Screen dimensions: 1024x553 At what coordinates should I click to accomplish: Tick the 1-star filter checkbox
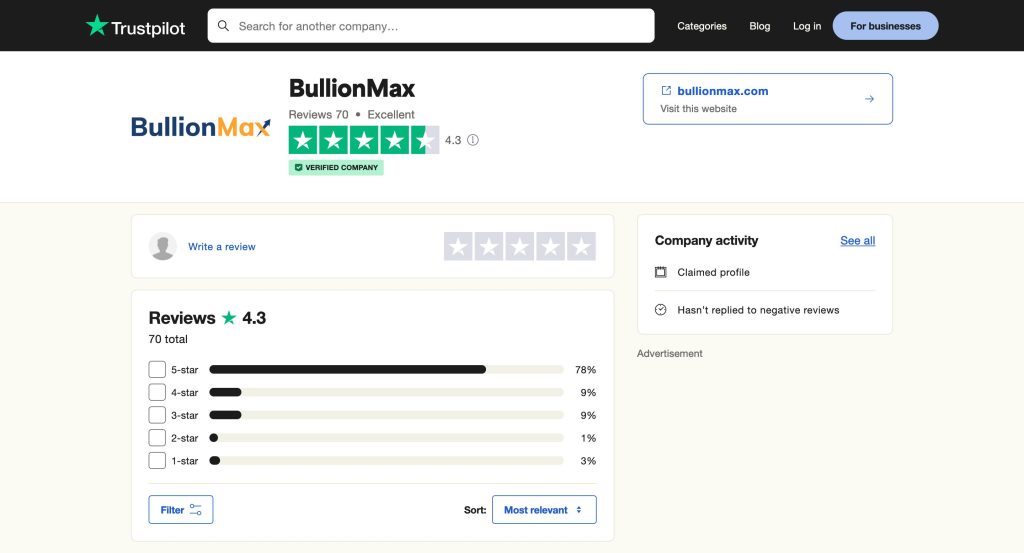pyautogui.click(x=157, y=461)
